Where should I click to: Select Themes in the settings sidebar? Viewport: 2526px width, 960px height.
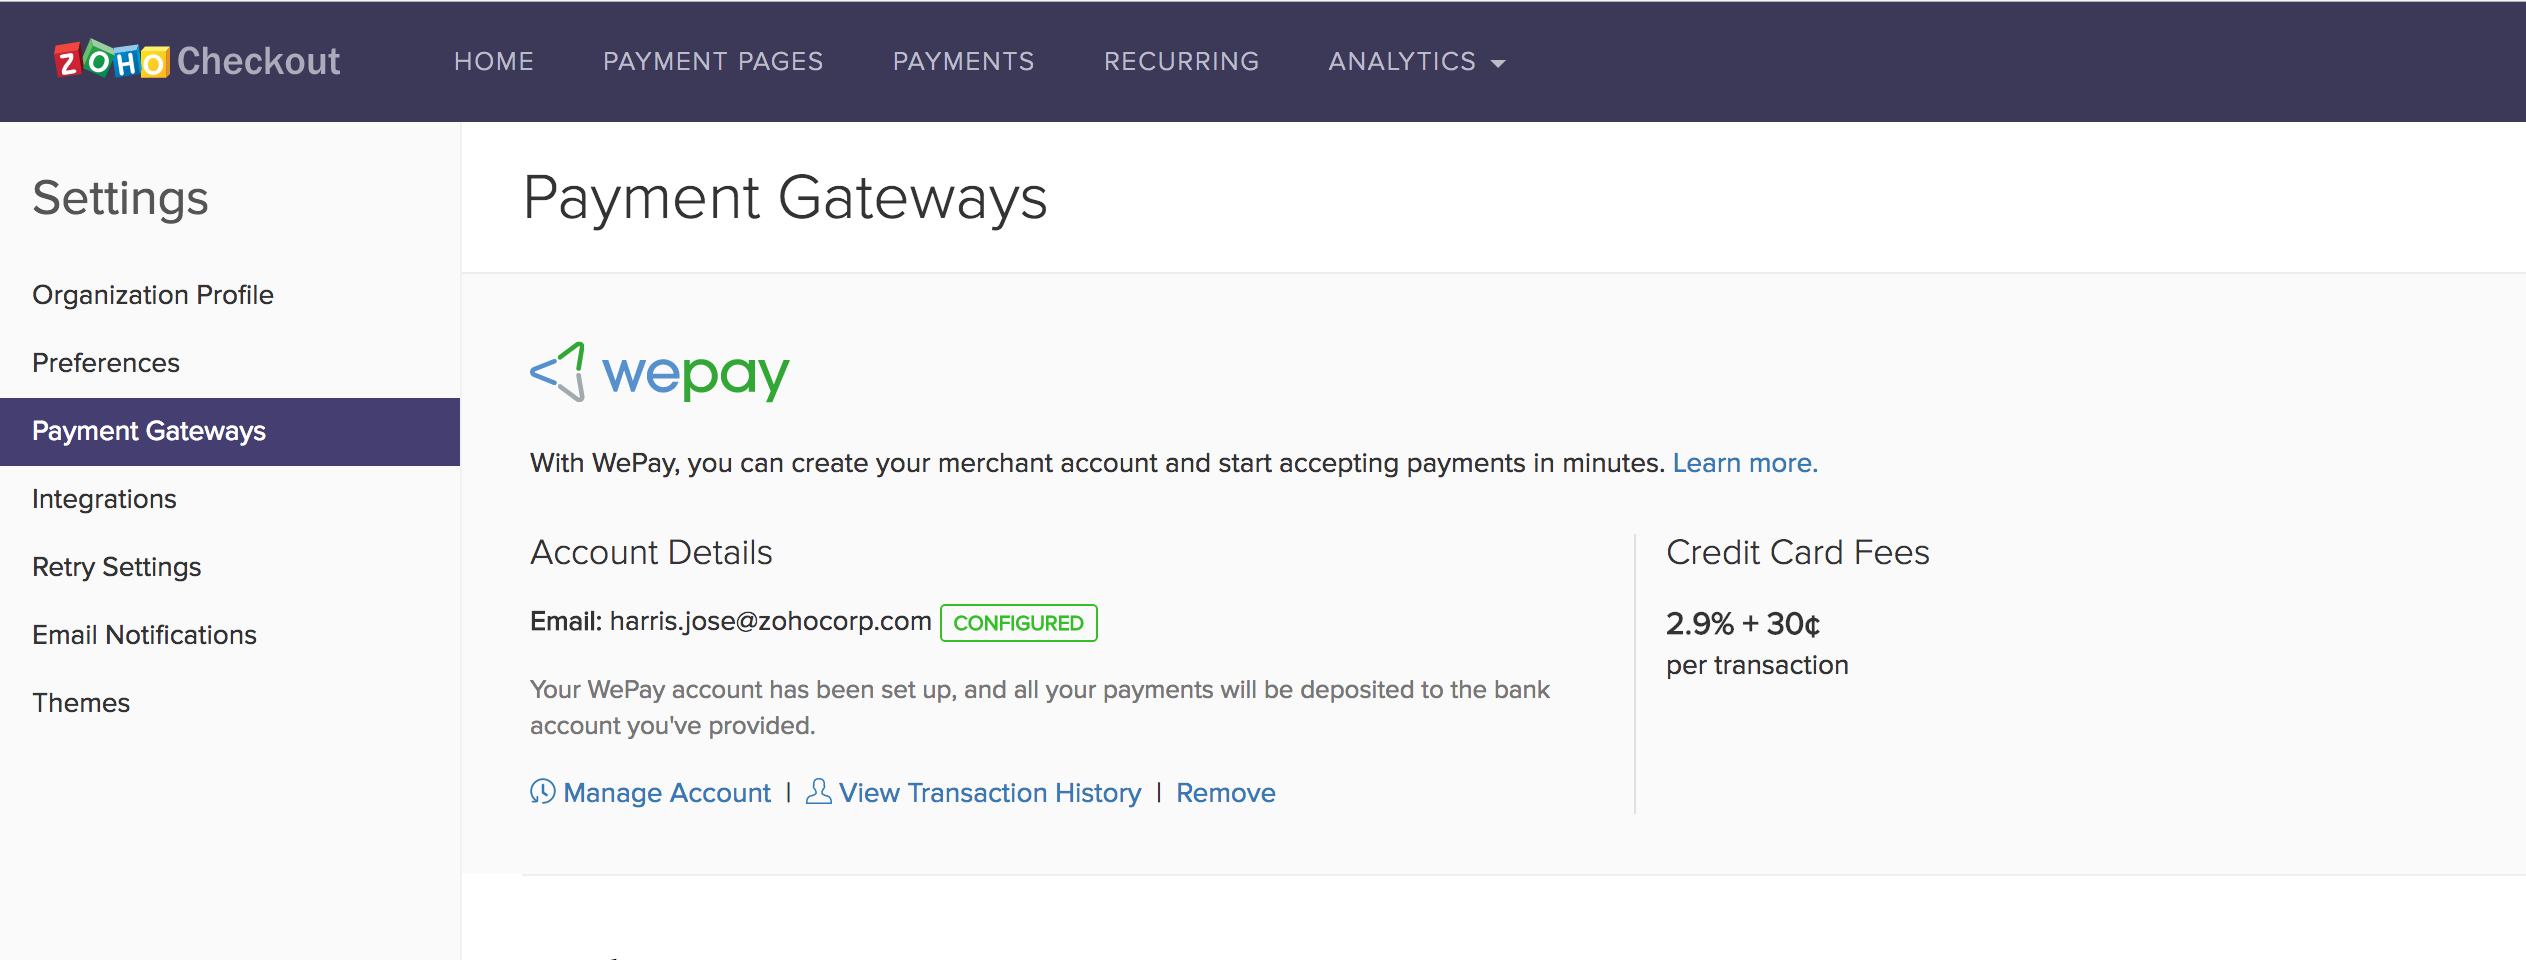pyautogui.click(x=81, y=703)
